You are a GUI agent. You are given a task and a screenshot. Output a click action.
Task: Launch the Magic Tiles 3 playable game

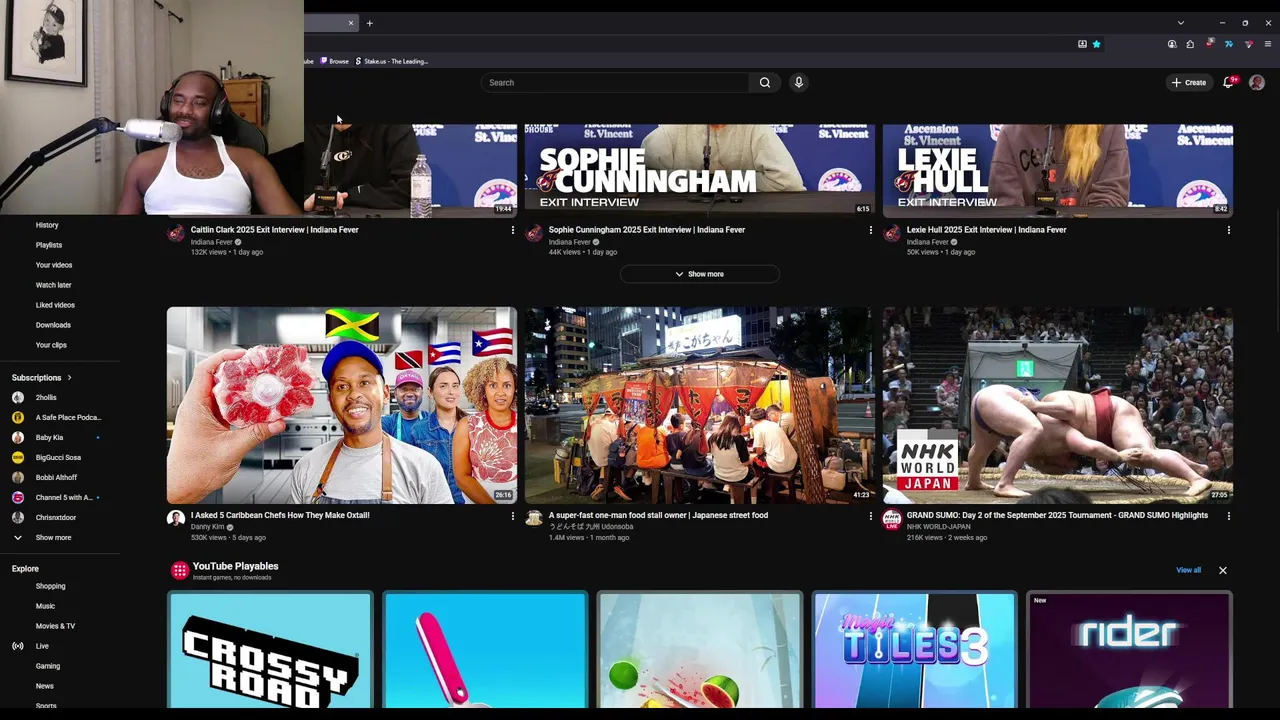click(x=914, y=650)
